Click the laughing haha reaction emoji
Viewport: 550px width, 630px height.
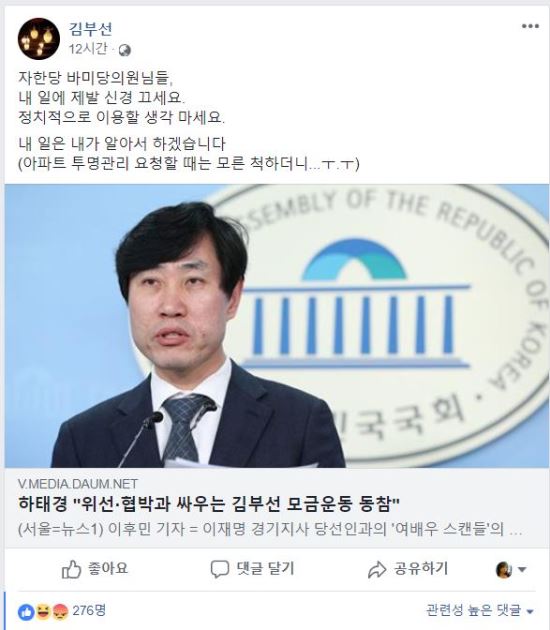tap(43, 612)
